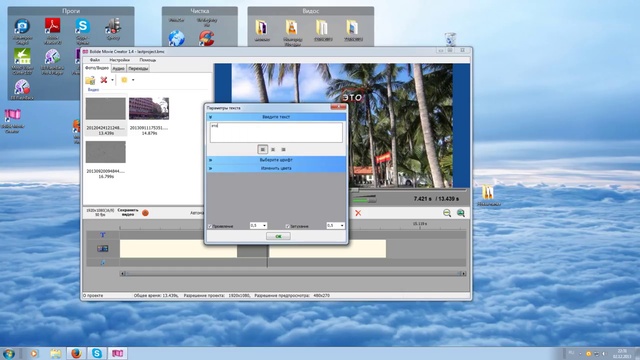The width and height of the screenshot is (640, 360).
Task: Select the 14.879s building video thumbnail
Action: pyautogui.click(x=149, y=109)
